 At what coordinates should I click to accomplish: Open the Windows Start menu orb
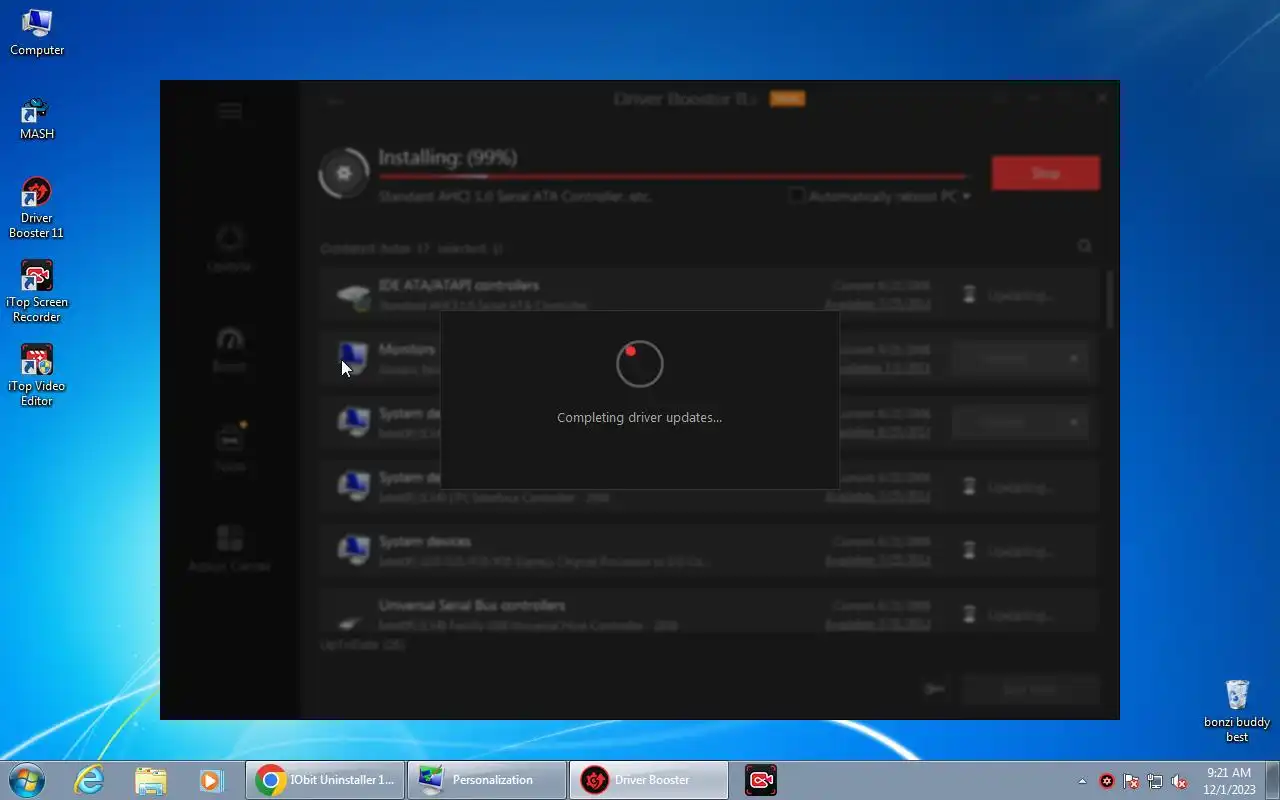tap(27, 780)
